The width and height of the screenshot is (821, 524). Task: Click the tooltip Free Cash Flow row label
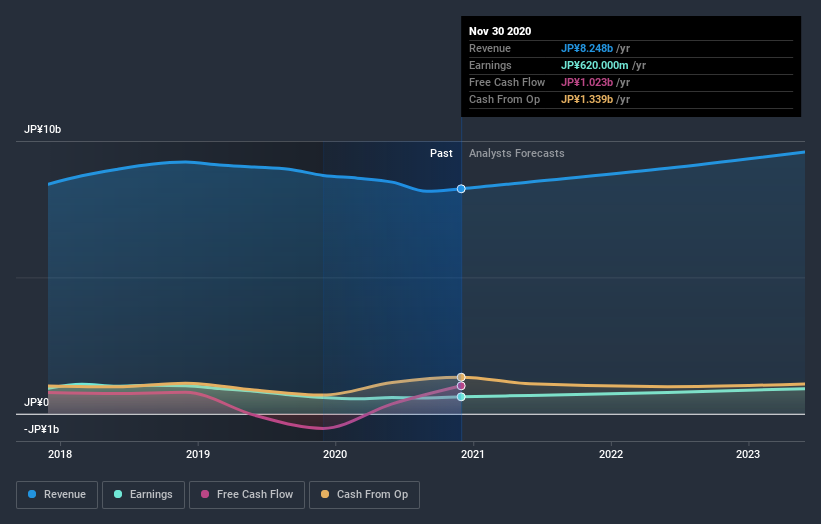pos(507,82)
